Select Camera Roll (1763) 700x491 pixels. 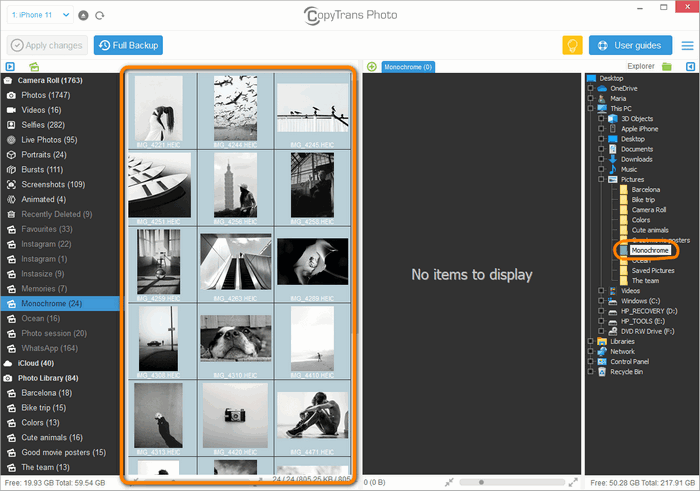[x=50, y=80]
